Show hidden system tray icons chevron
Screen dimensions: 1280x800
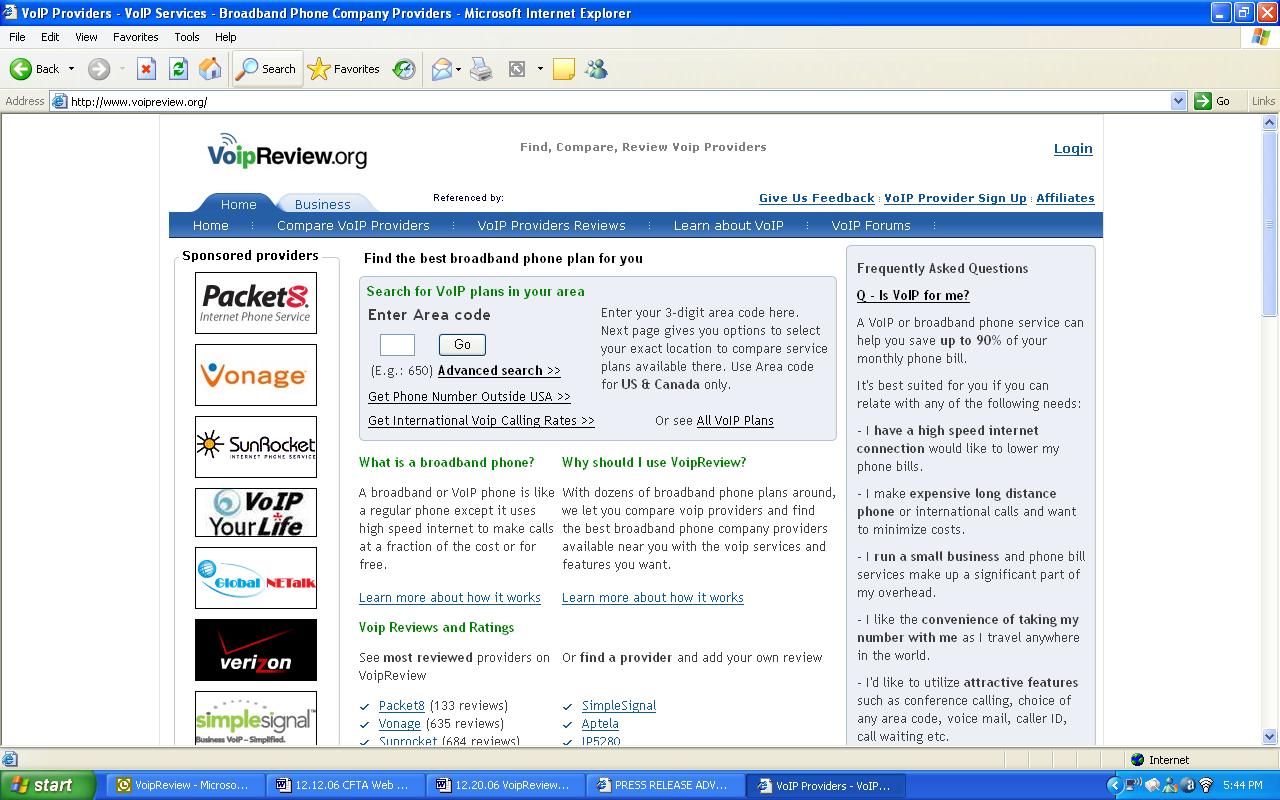(x=1115, y=785)
